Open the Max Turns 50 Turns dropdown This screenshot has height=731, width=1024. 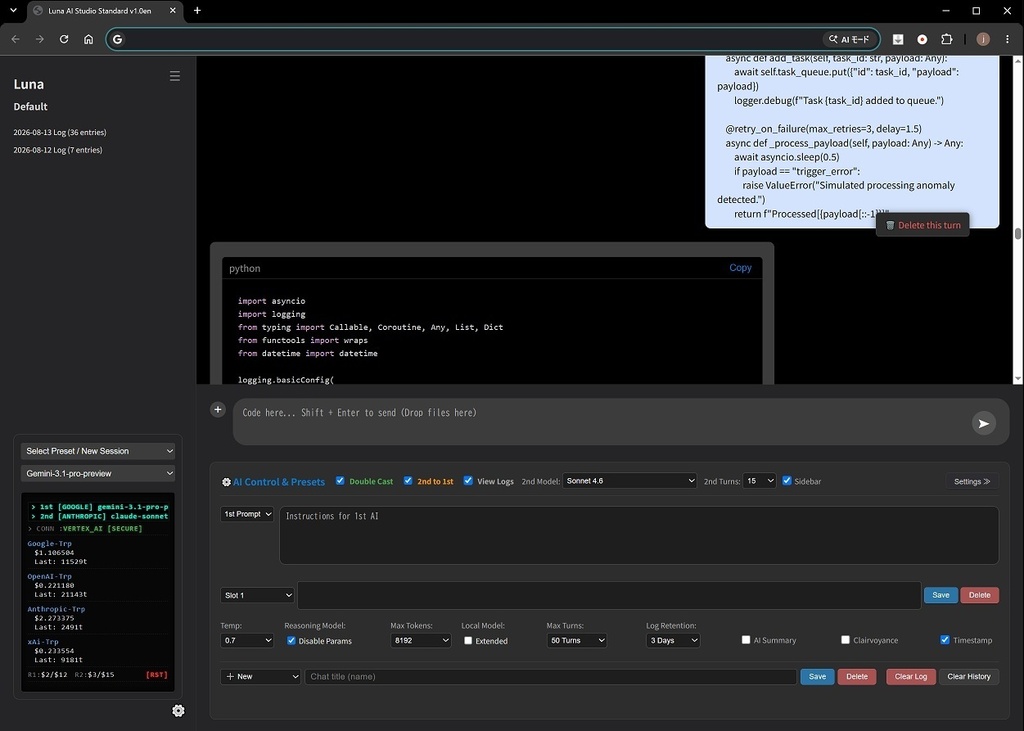click(577, 641)
